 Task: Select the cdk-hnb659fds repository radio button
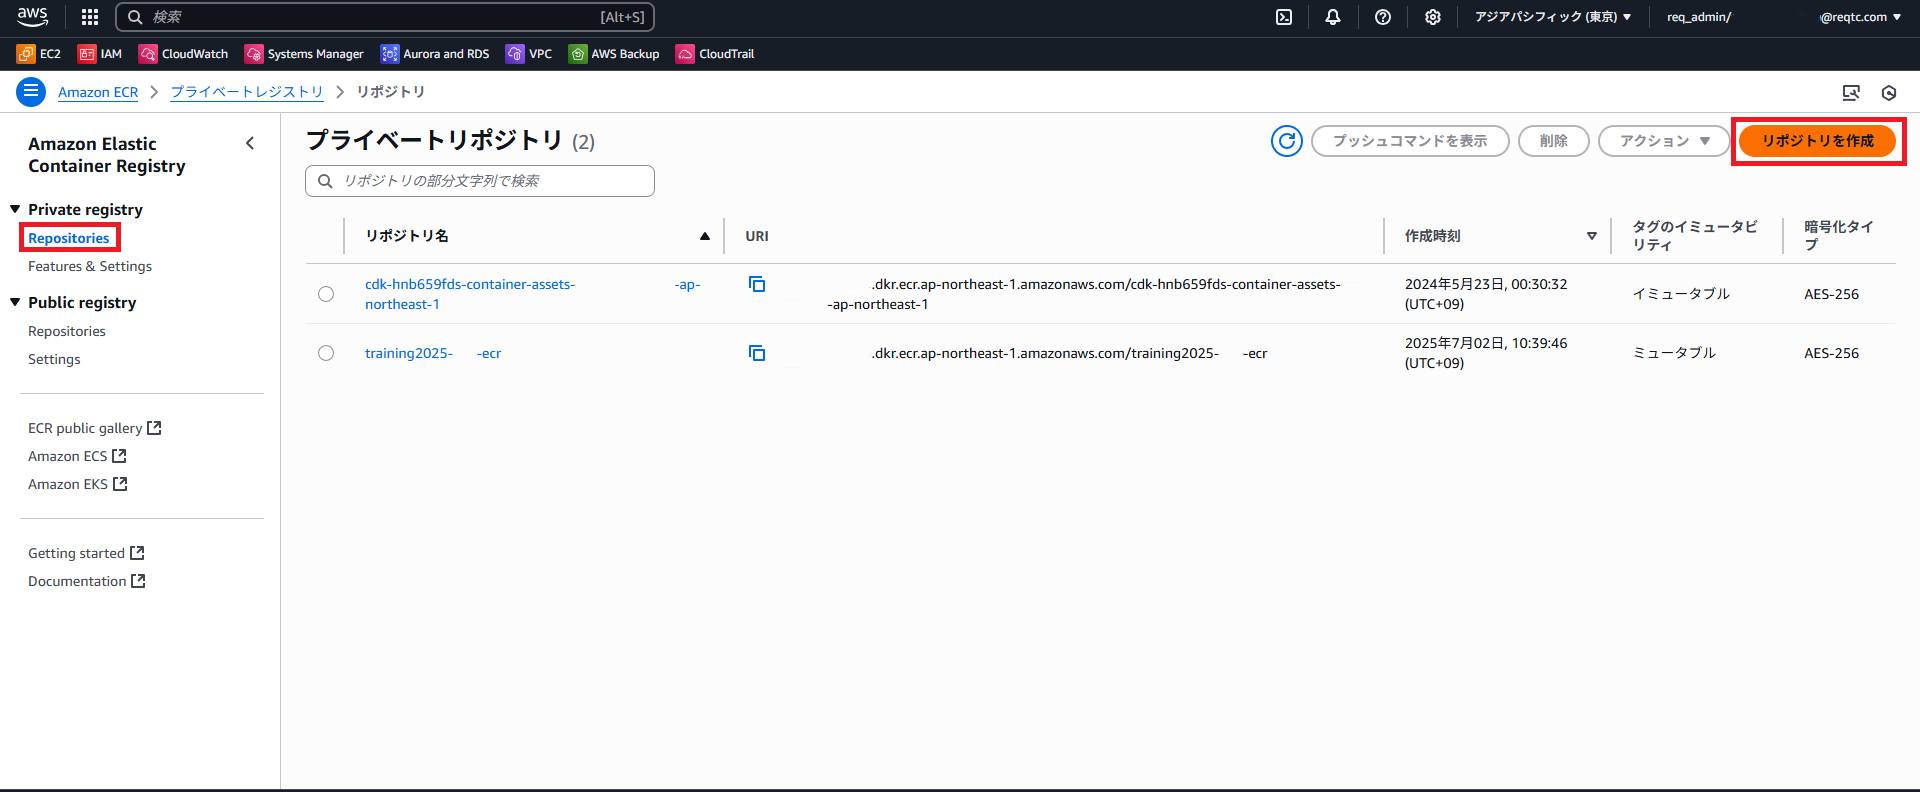(326, 294)
